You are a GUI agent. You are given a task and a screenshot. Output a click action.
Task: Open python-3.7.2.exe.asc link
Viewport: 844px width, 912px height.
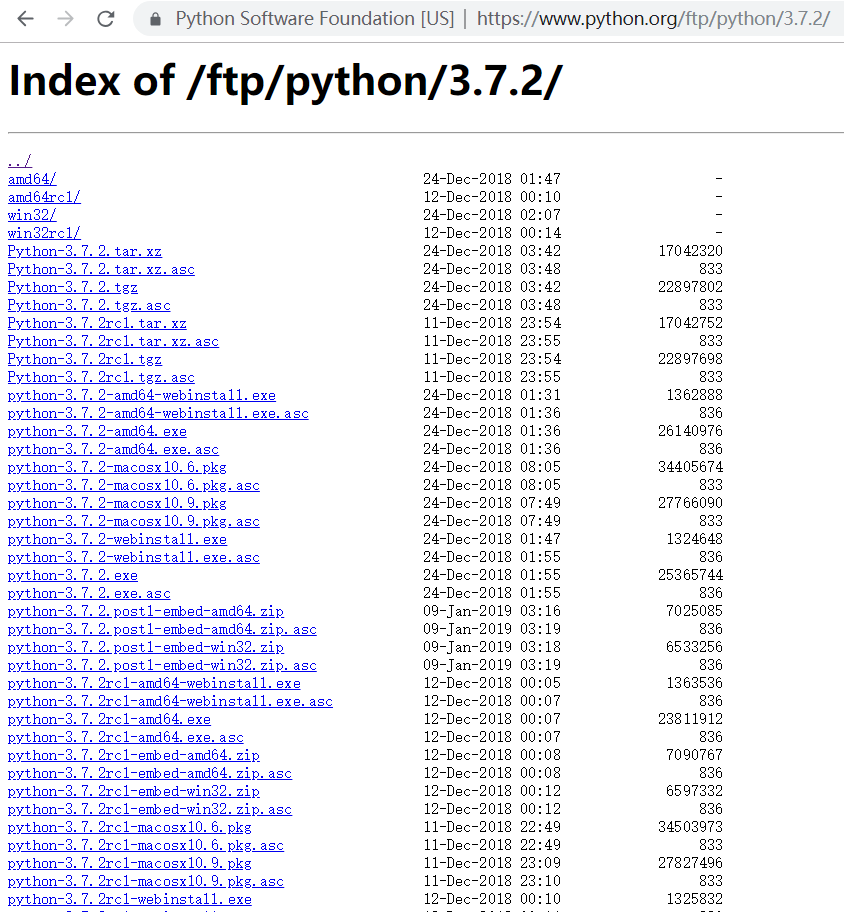tap(89, 593)
